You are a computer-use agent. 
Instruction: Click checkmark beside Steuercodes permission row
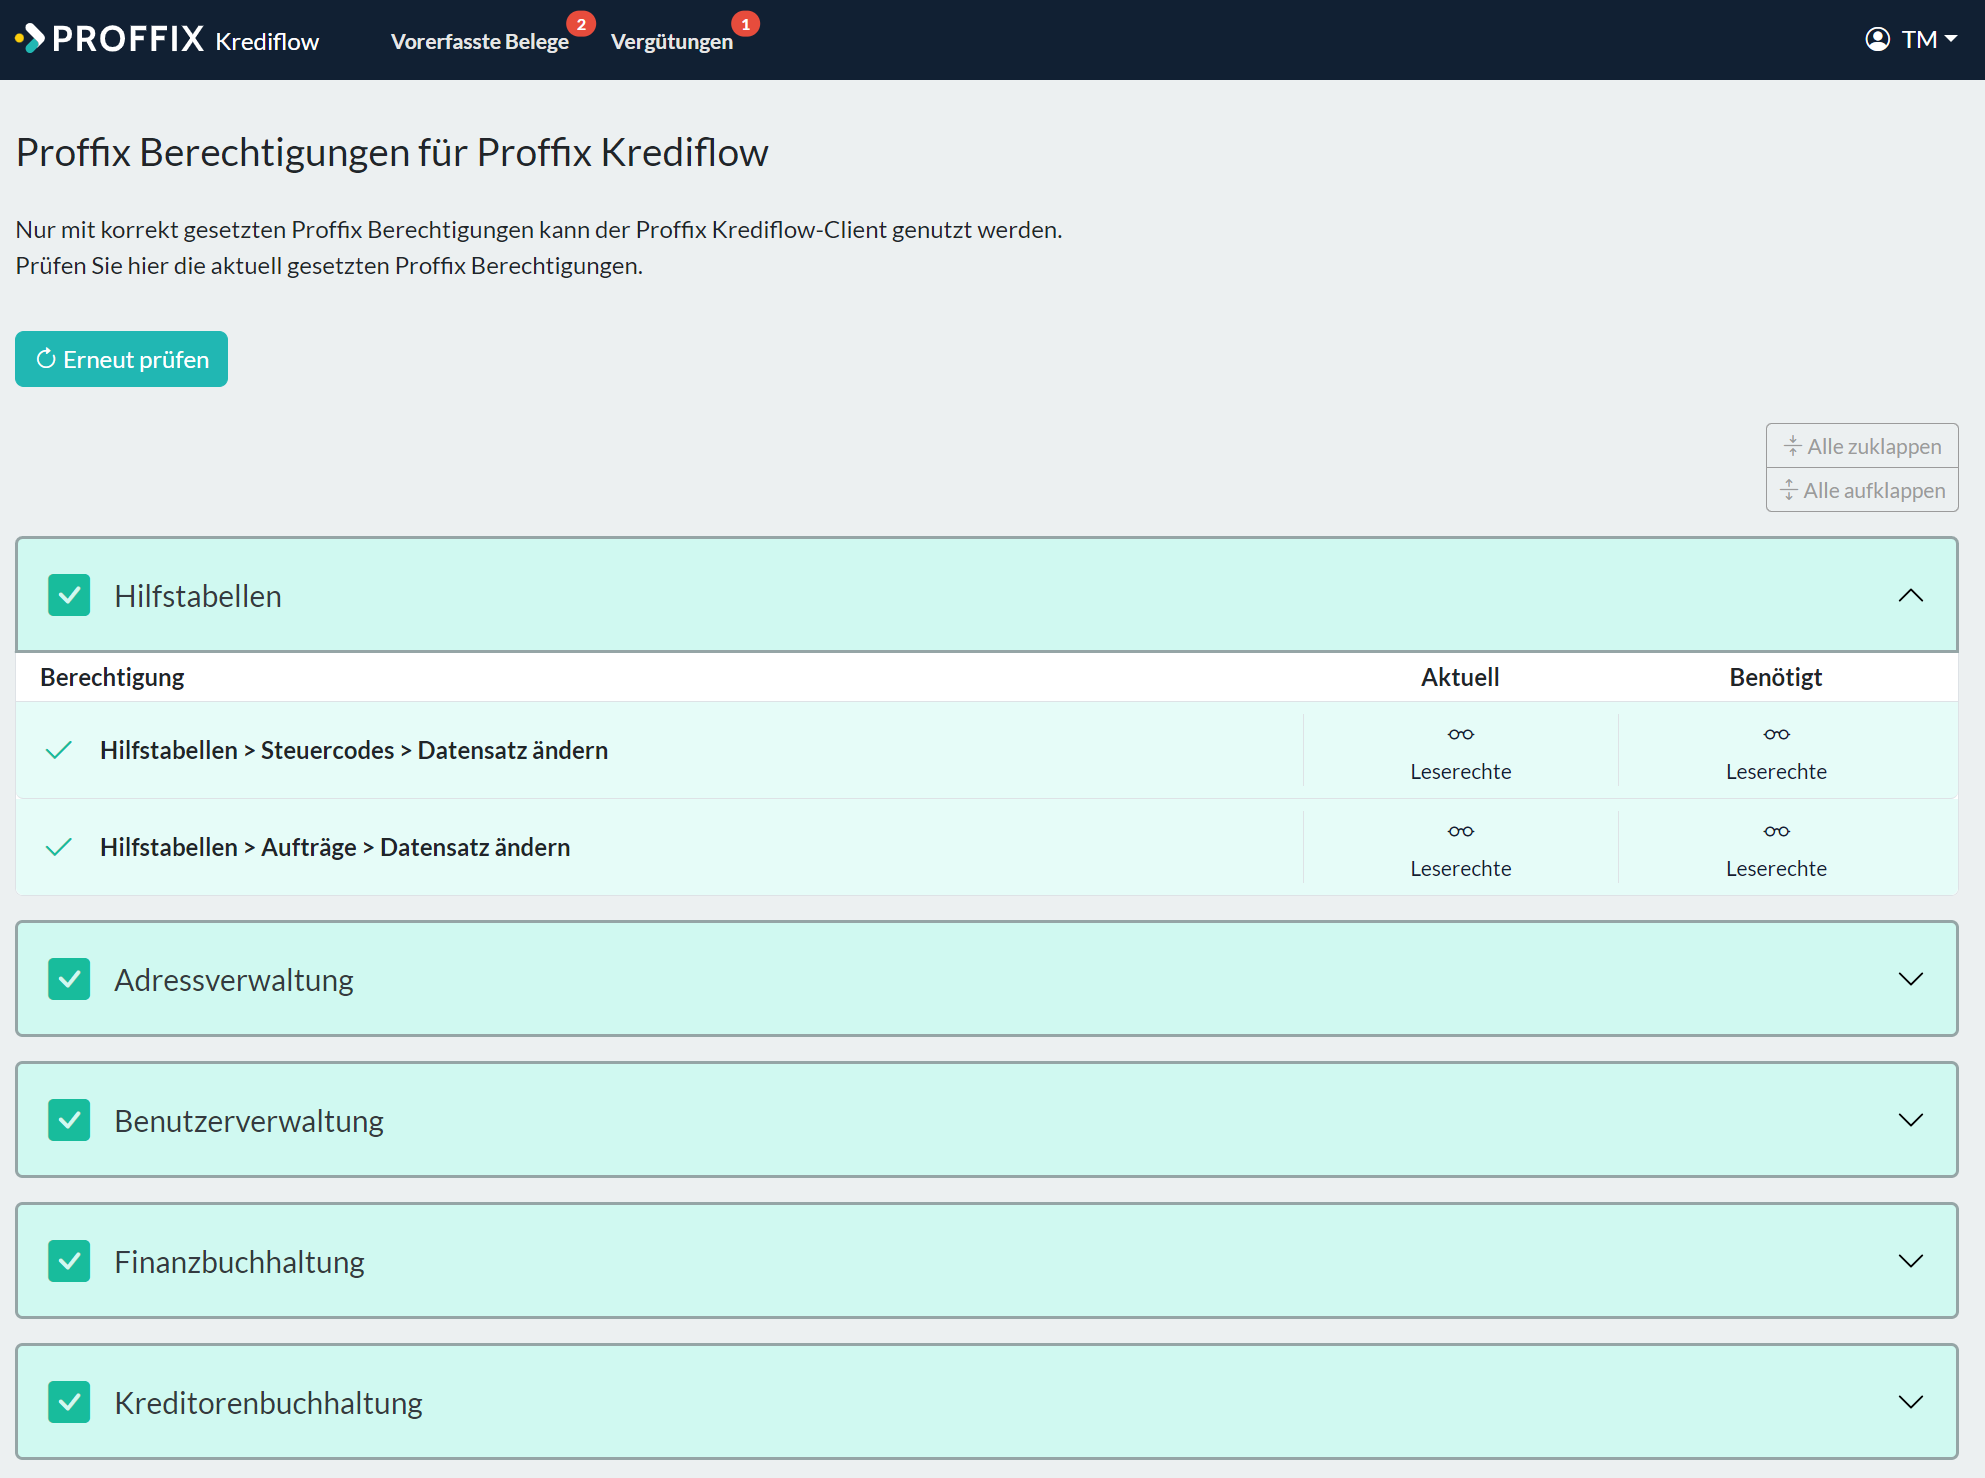tap(59, 750)
